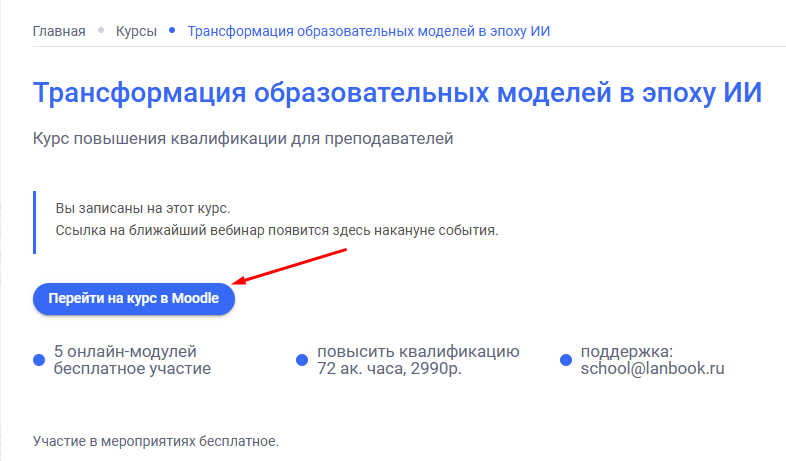Go to Курсы in the breadcrumb
The height and width of the screenshot is (461, 786).
(136, 31)
